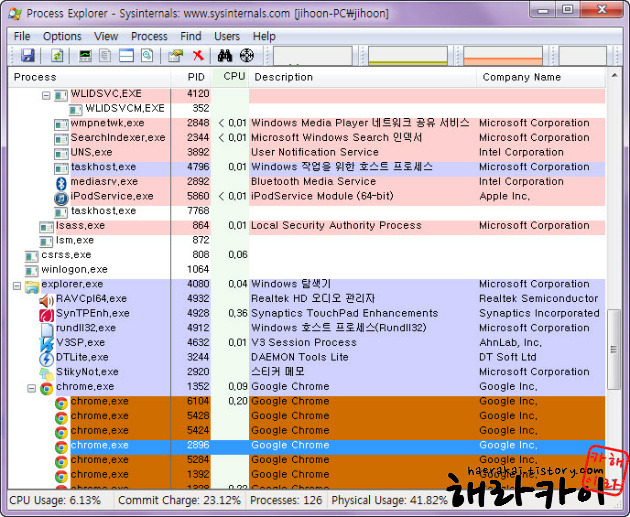Open the Process menu
This screenshot has height=517, width=630.
(x=149, y=37)
